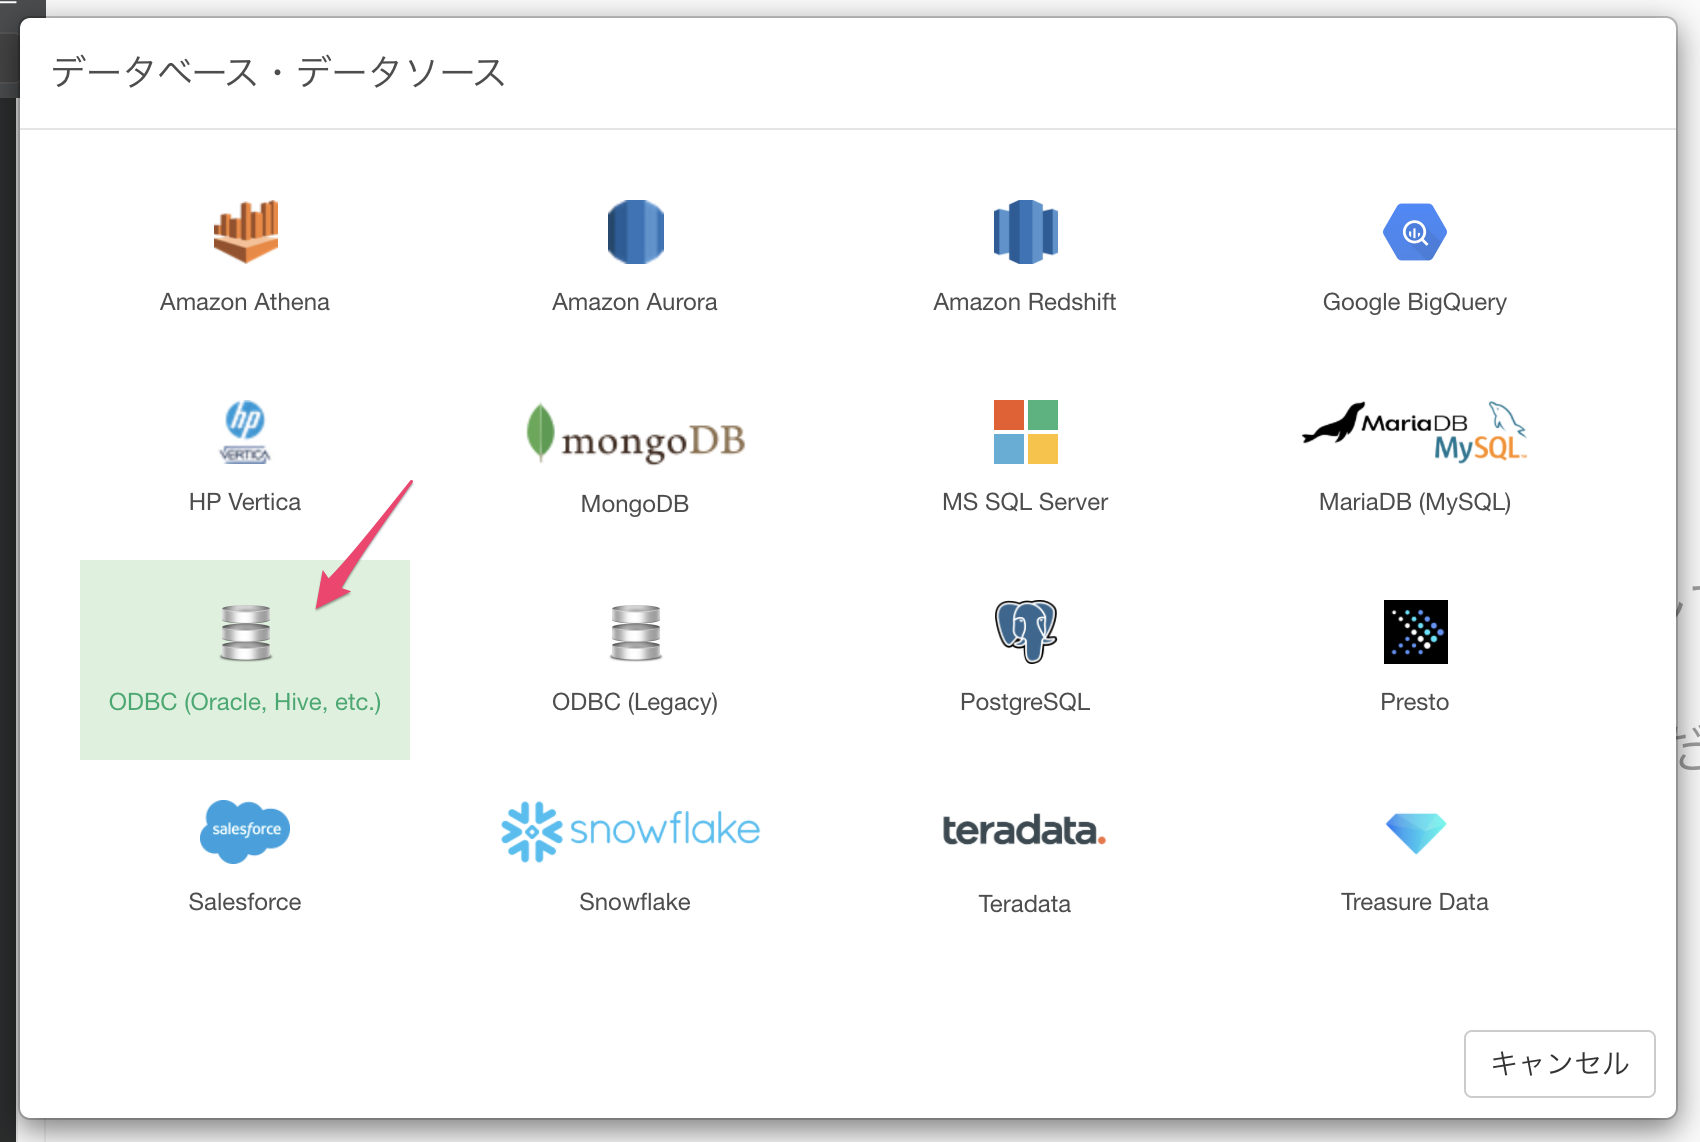Cancel the dialog with キャンセル button
This screenshot has height=1142, width=1700.
(x=1560, y=1064)
